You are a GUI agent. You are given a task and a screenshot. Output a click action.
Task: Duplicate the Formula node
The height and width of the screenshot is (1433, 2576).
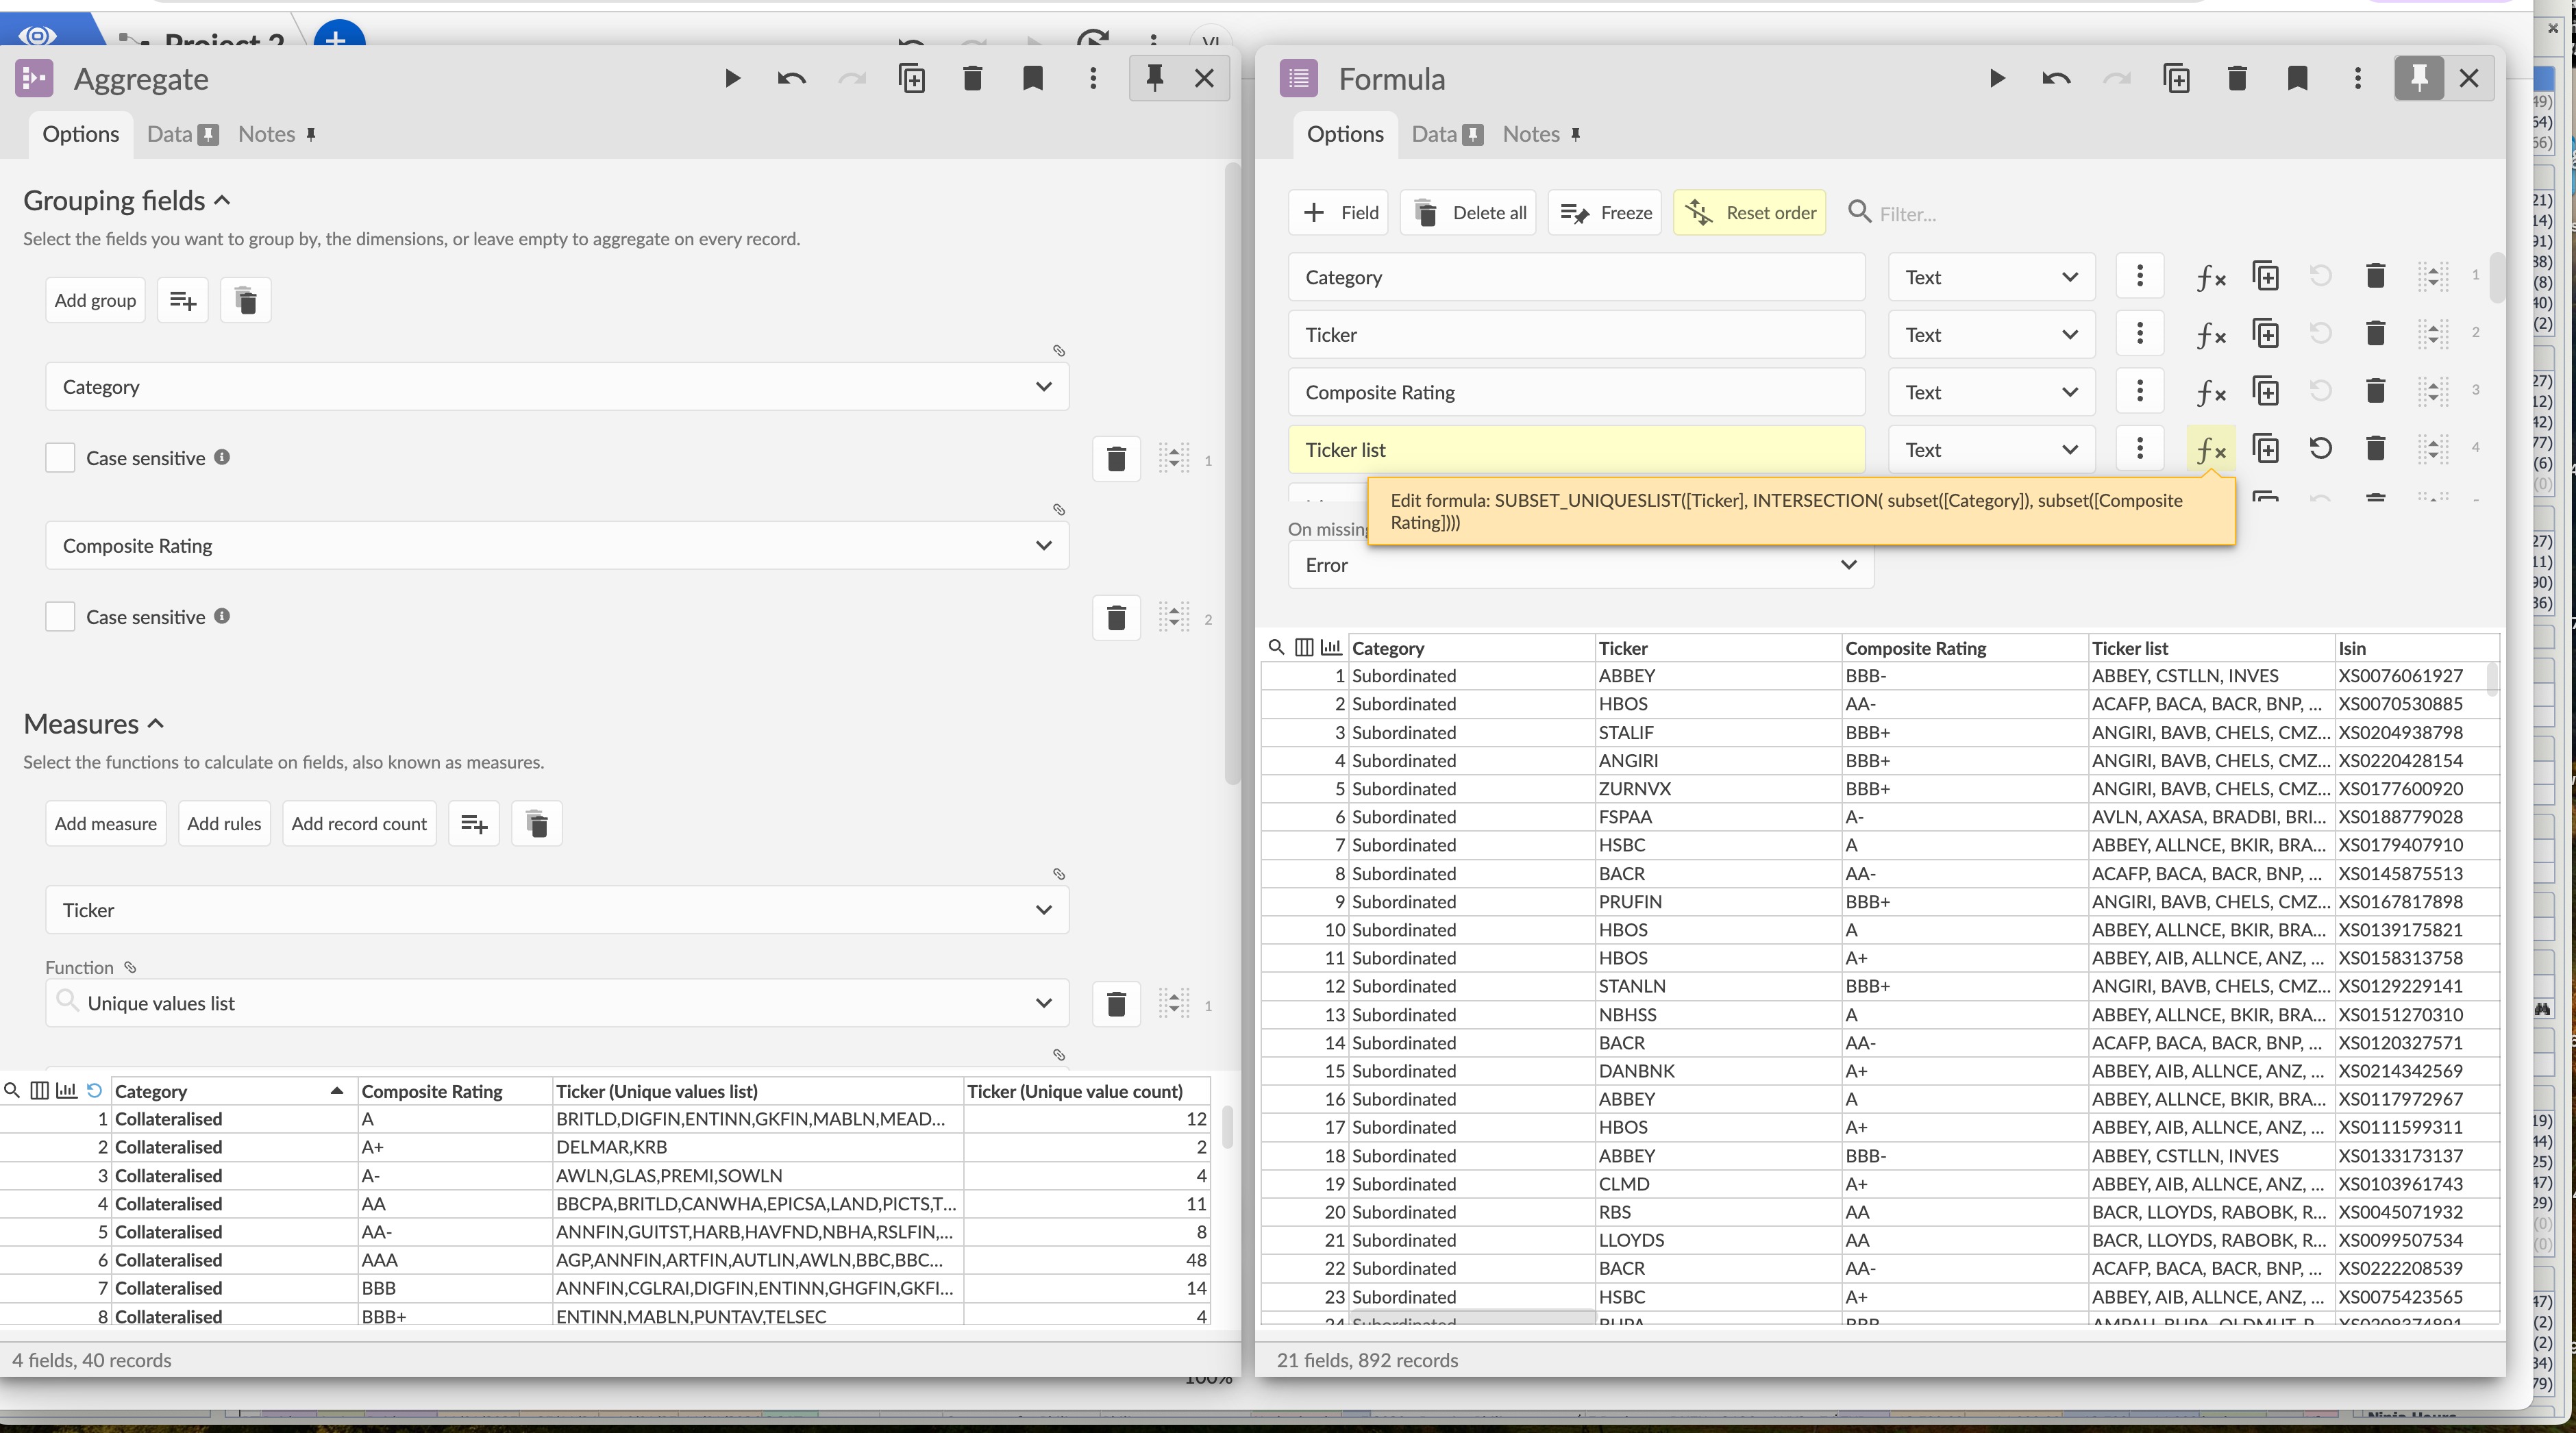point(2177,78)
